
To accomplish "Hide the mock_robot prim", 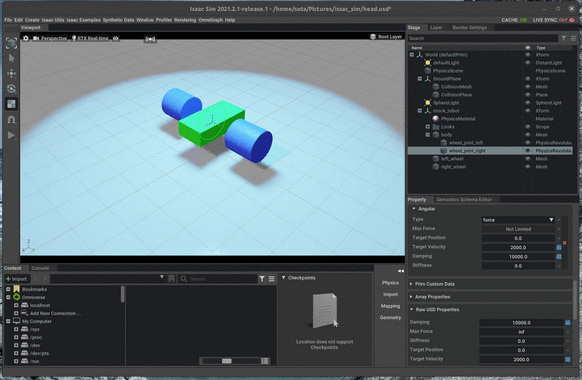I will click(x=527, y=111).
